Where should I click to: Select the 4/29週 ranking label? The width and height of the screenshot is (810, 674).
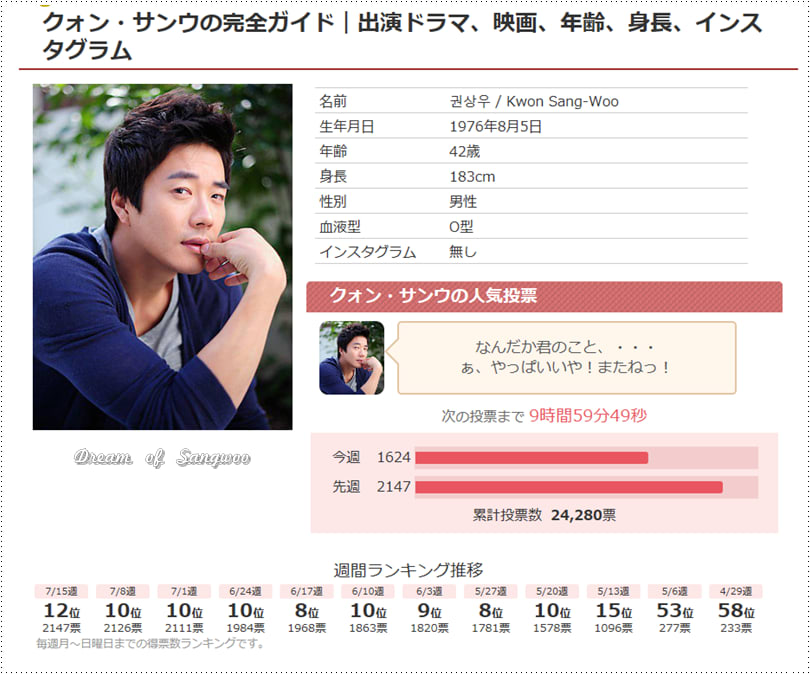[x=736, y=591]
